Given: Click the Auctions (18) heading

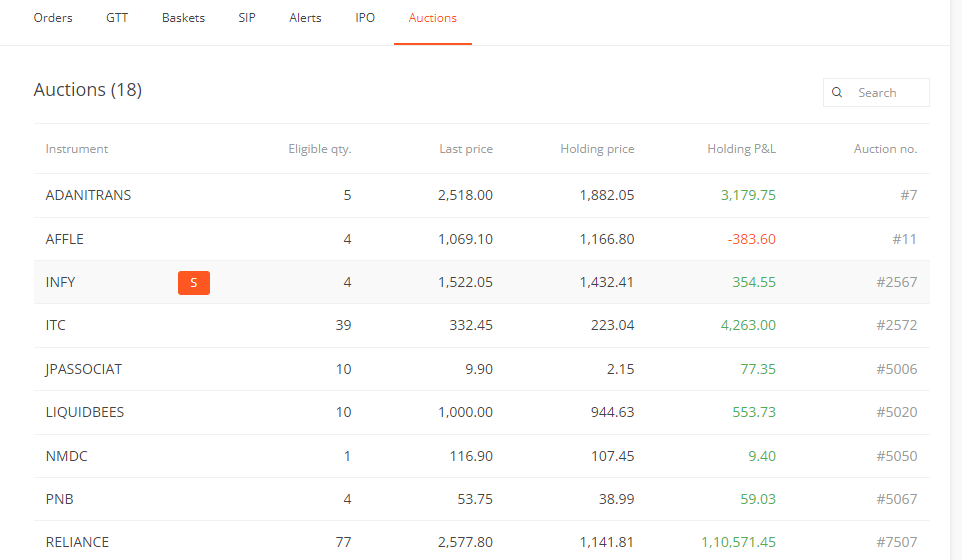Looking at the screenshot, I should tap(88, 90).
